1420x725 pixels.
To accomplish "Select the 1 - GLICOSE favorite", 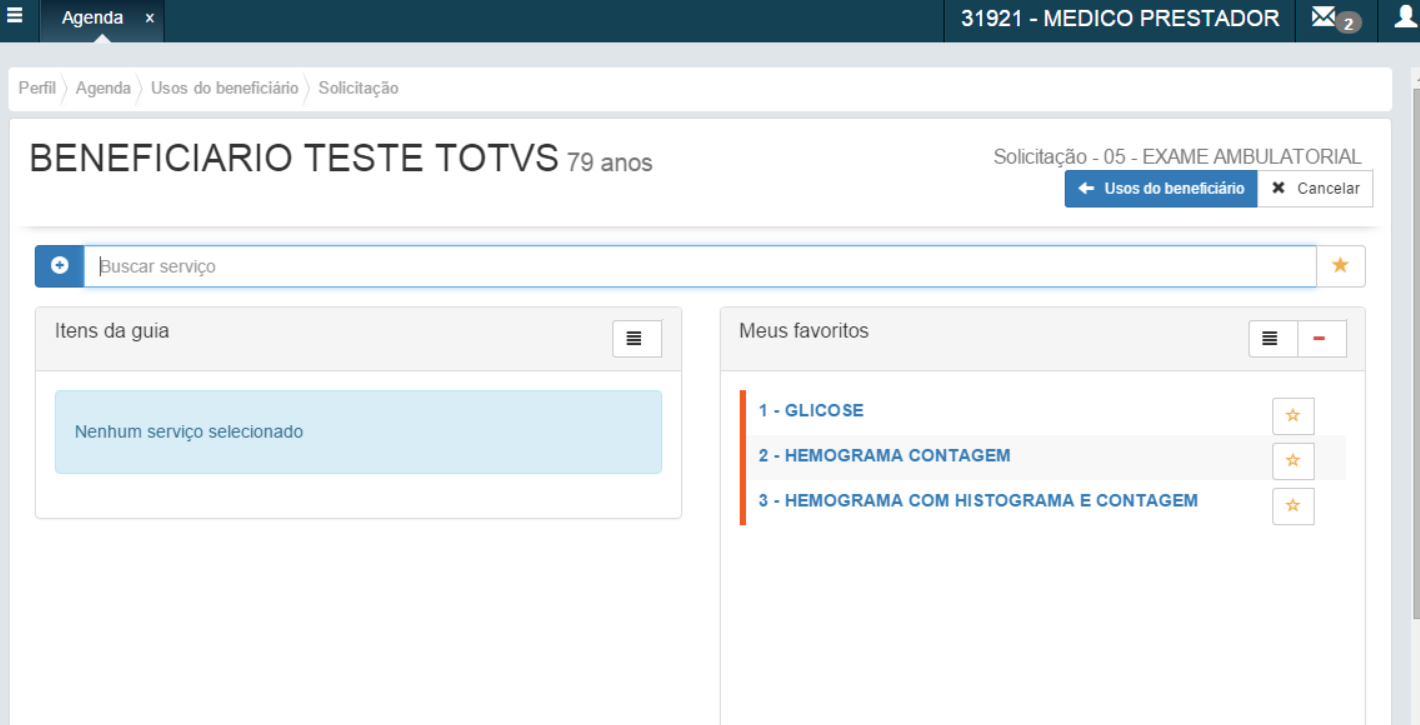I will (x=810, y=410).
